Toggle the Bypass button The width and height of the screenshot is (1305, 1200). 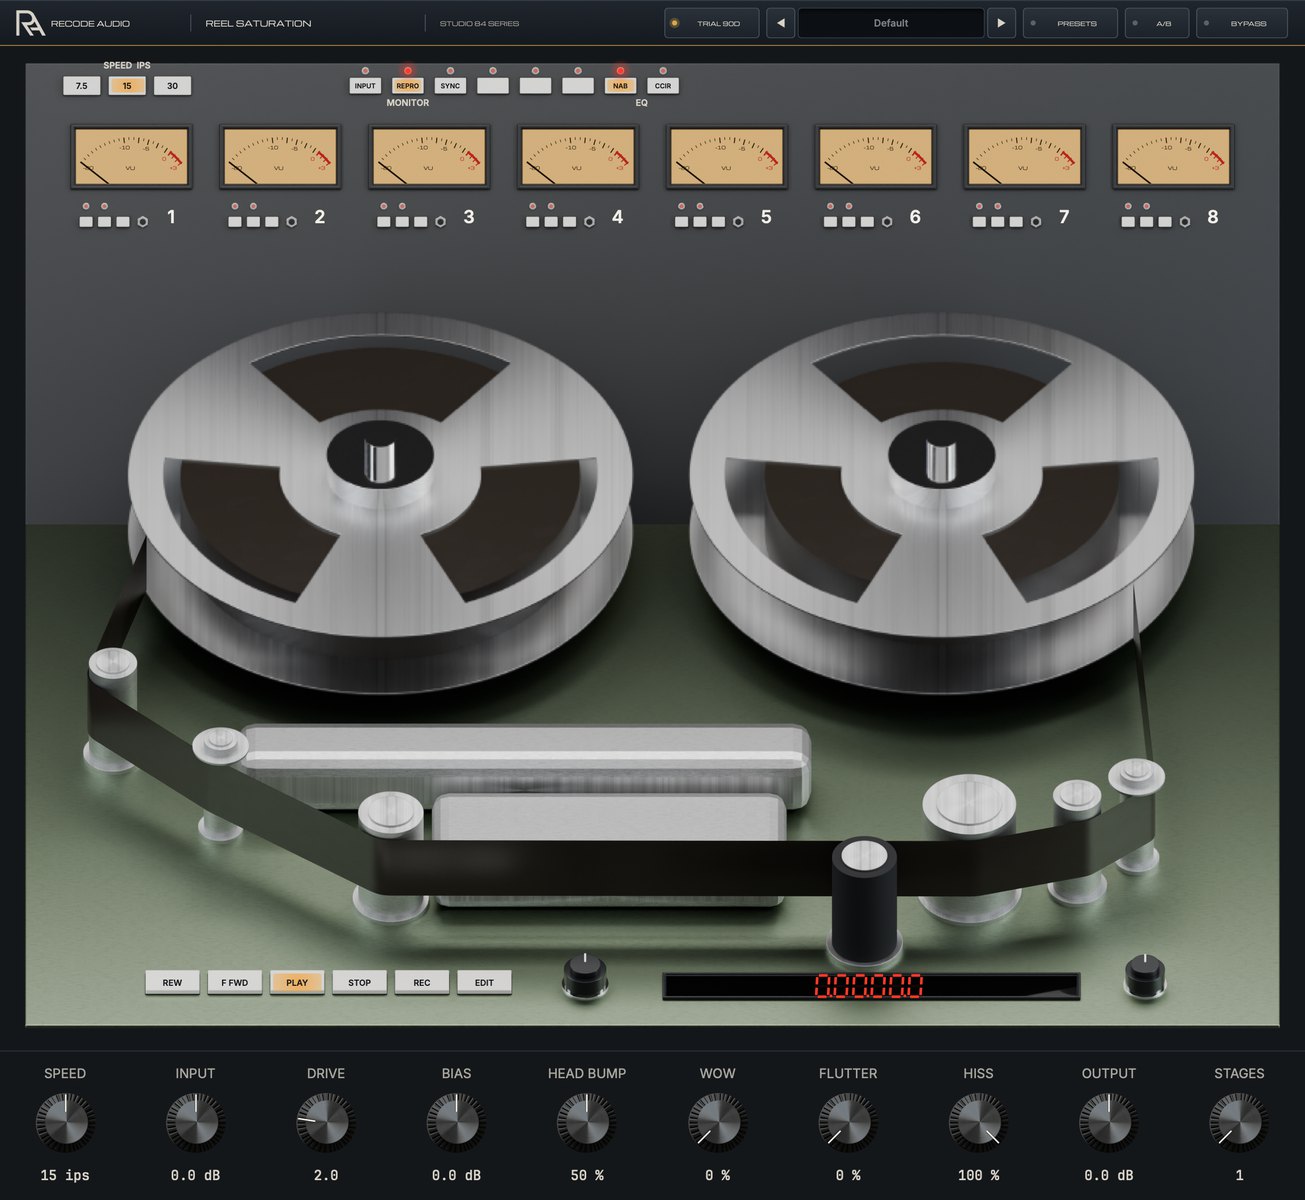pos(1242,23)
